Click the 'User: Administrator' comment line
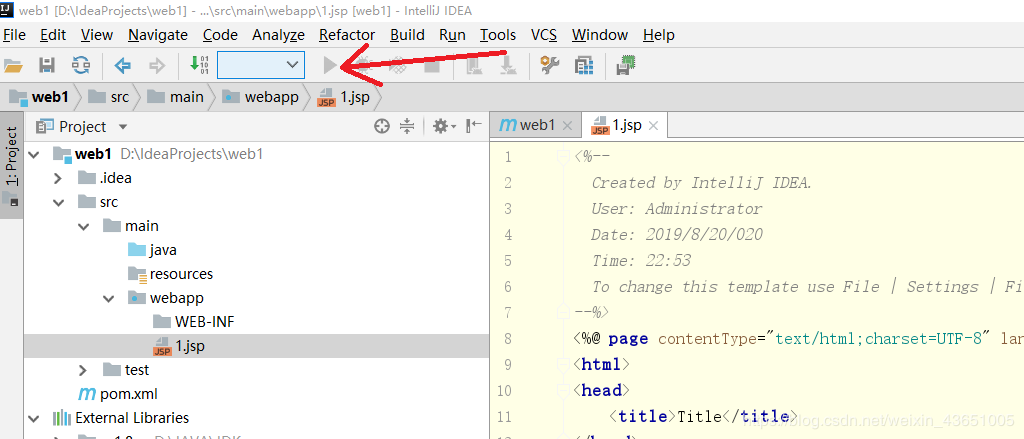This screenshot has height=439, width=1024. click(x=677, y=209)
